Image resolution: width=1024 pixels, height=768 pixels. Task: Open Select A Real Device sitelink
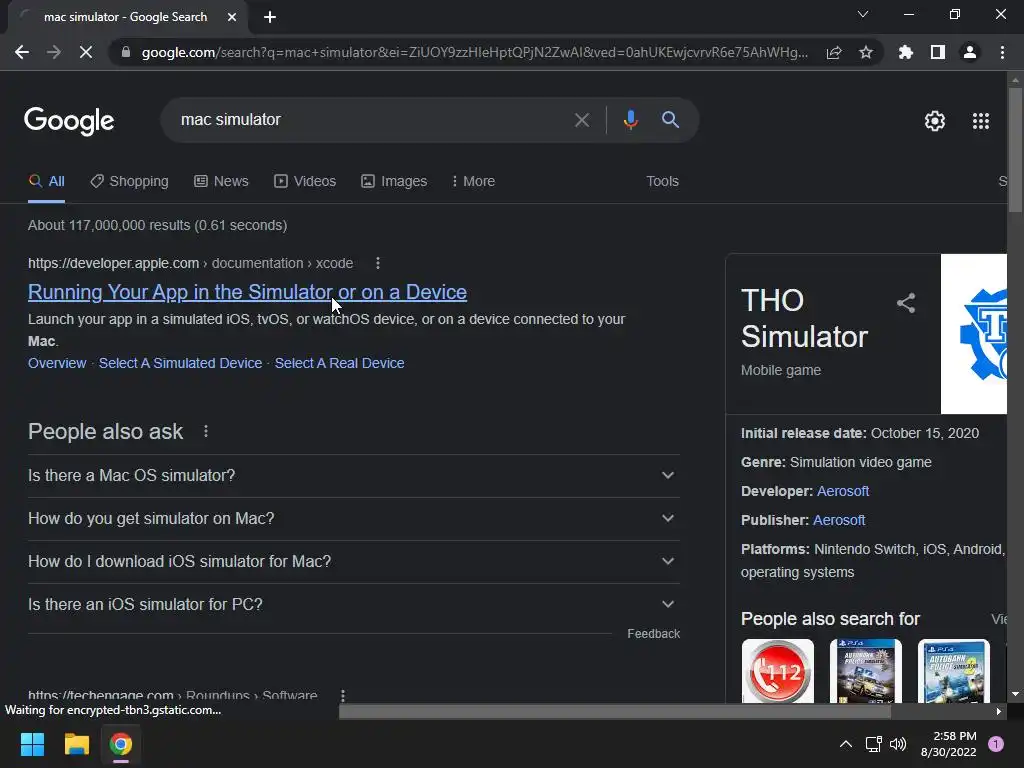[x=340, y=363]
